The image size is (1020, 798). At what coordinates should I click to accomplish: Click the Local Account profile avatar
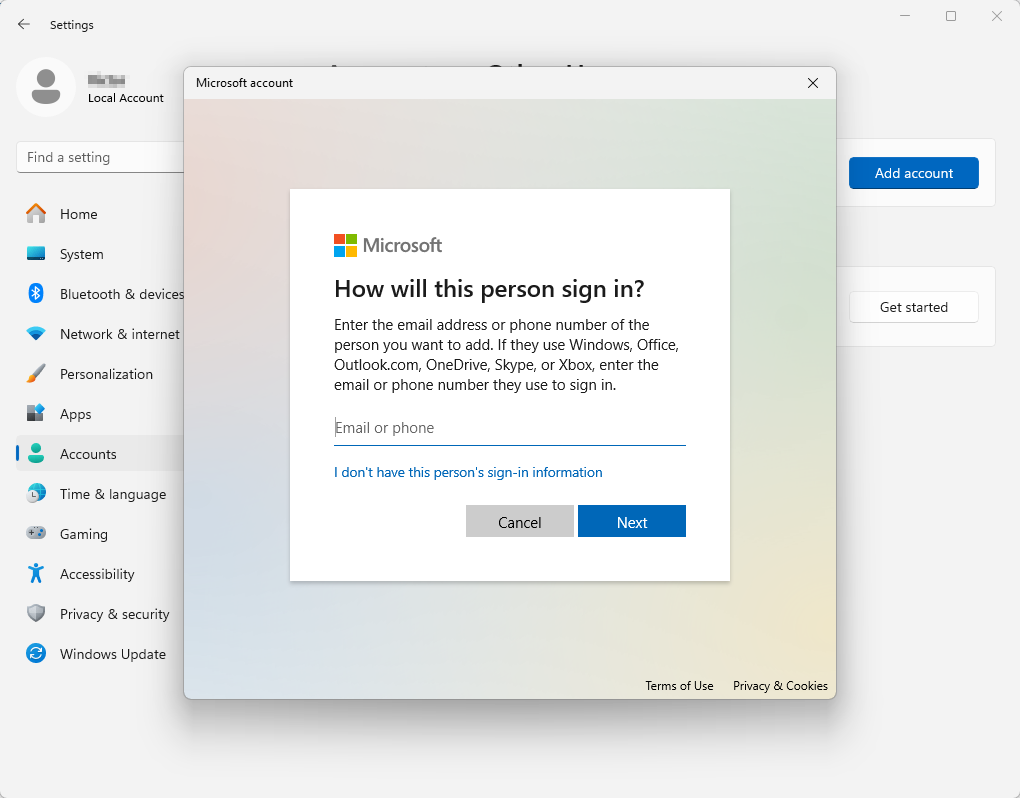pyautogui.click(x=46, y=87)
